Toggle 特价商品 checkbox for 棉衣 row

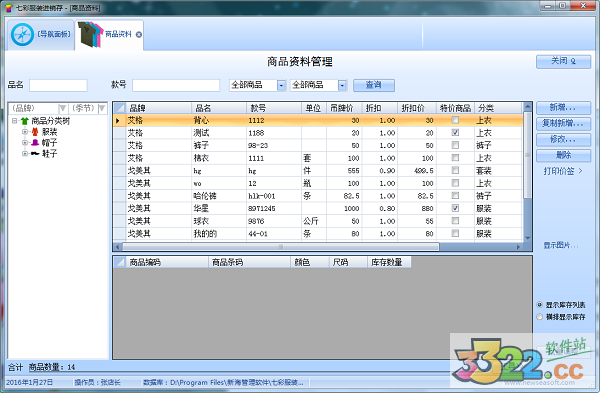pyautogui.click(x=455, y=158)
